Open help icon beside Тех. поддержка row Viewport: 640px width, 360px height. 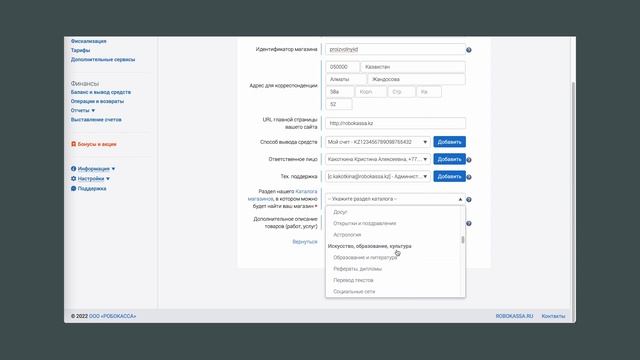[469, 177]
